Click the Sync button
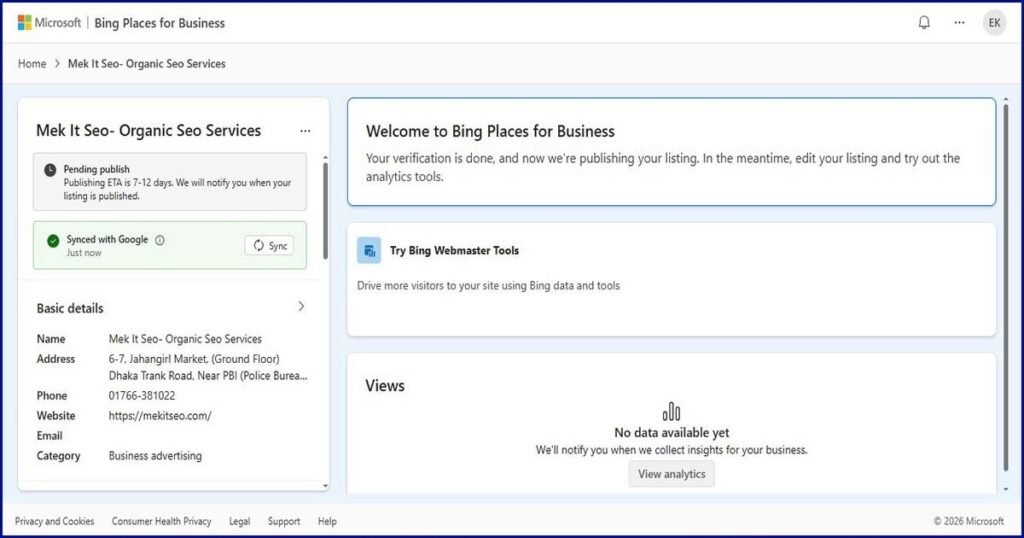The image size is (1024, 538). pos(270,245)
